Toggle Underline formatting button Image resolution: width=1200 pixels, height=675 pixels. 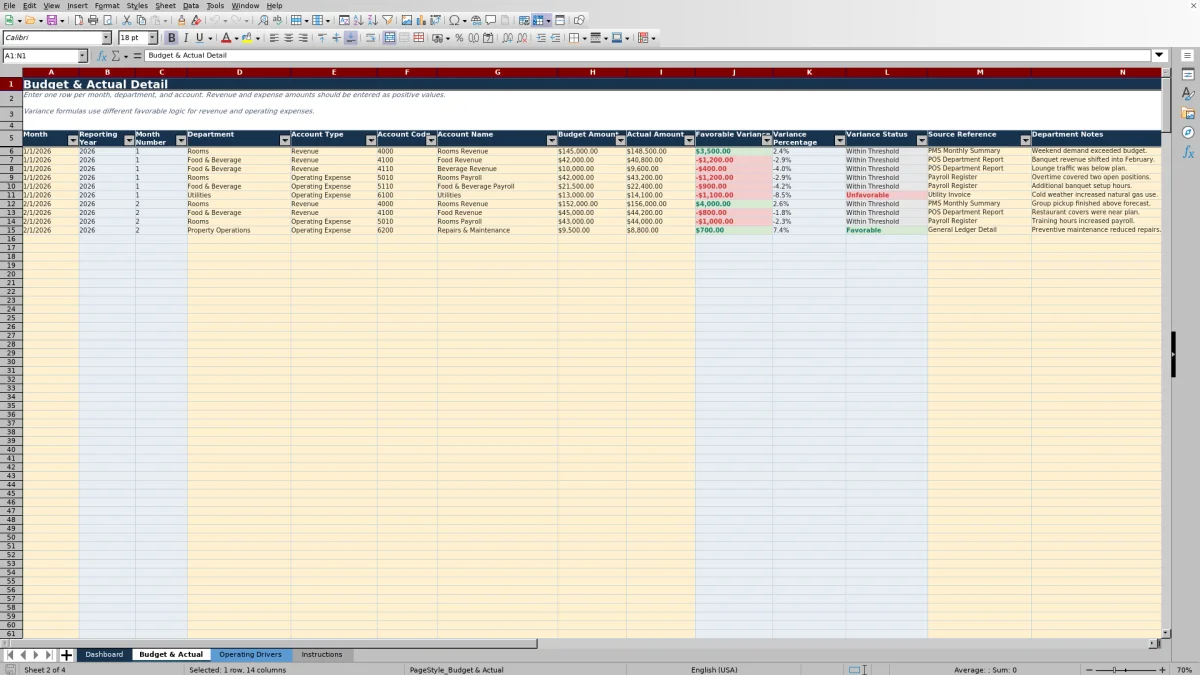click(199, 38)
